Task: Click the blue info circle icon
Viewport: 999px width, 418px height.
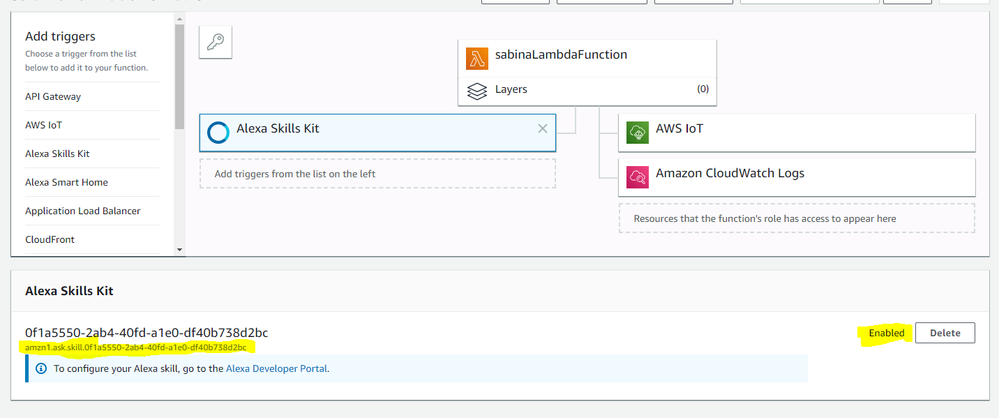Action: click(x=41, y=368)
